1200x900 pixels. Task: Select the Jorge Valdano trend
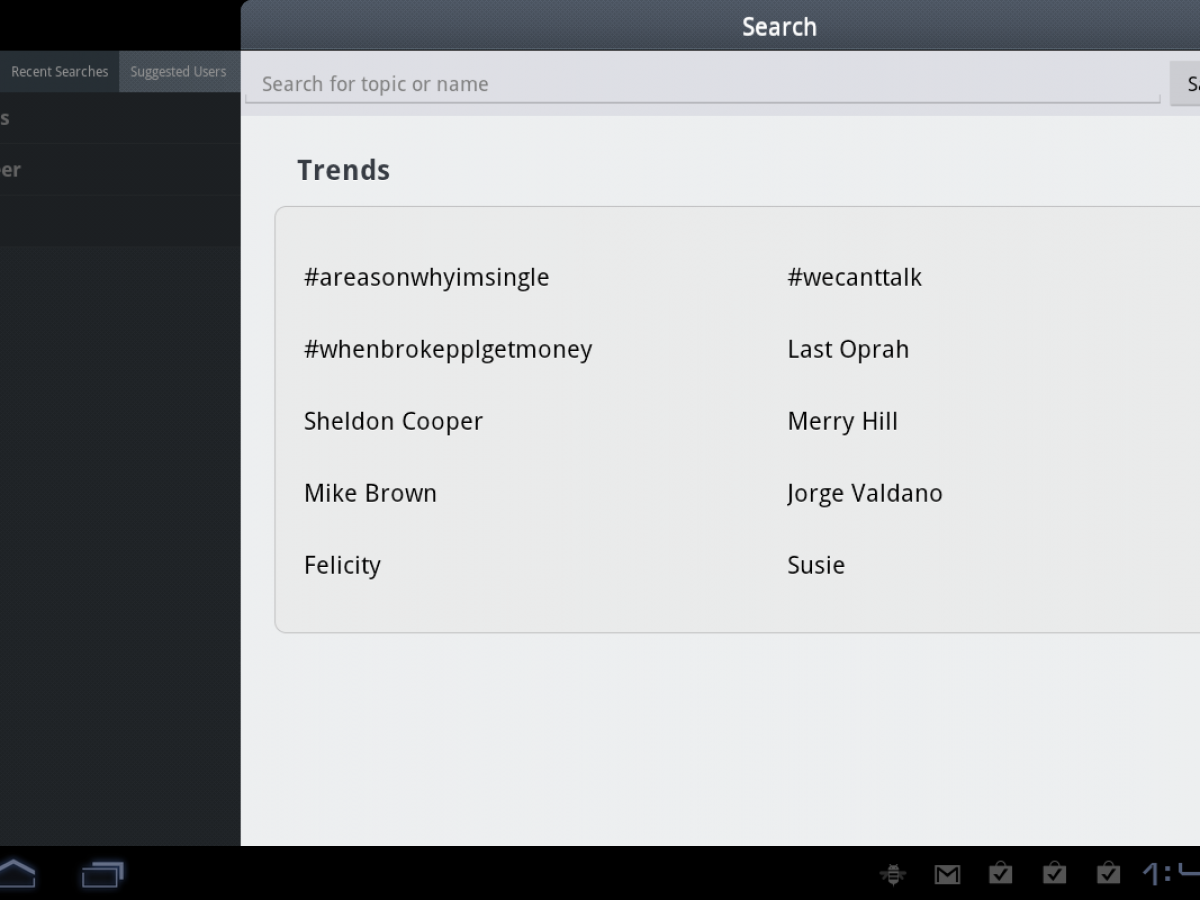[x=864, y=493]
